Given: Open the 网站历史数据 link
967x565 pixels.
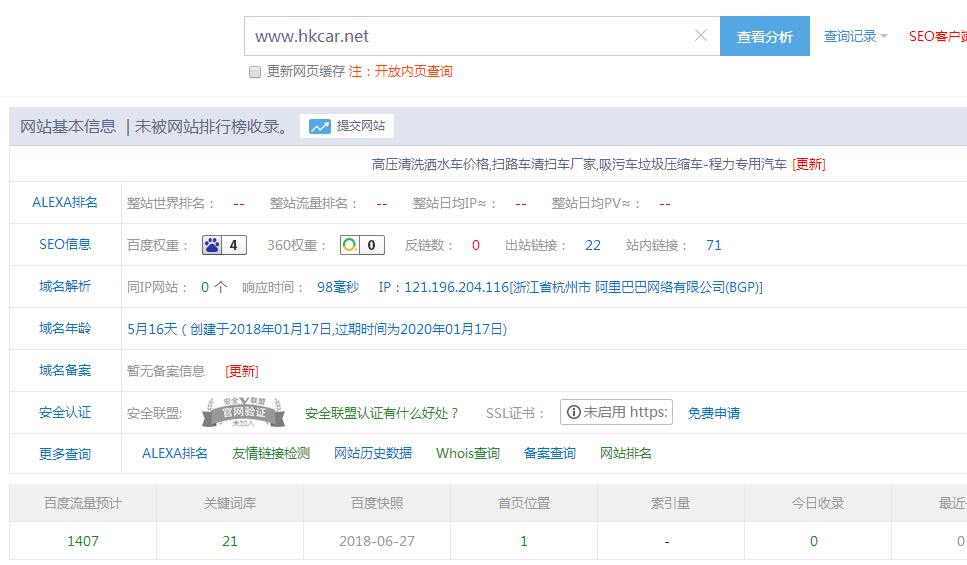Looking at the screenshot, I should point(372,453).
